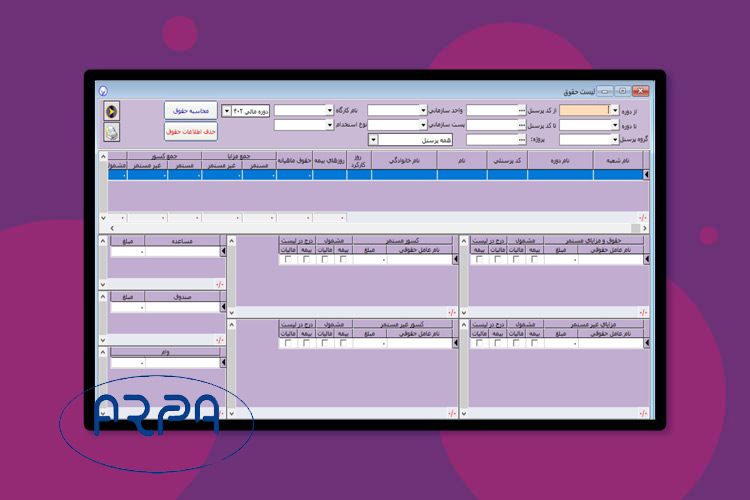Click the print document icon
This screenshot has height=500, width=750.
click(x=112, y=131)
